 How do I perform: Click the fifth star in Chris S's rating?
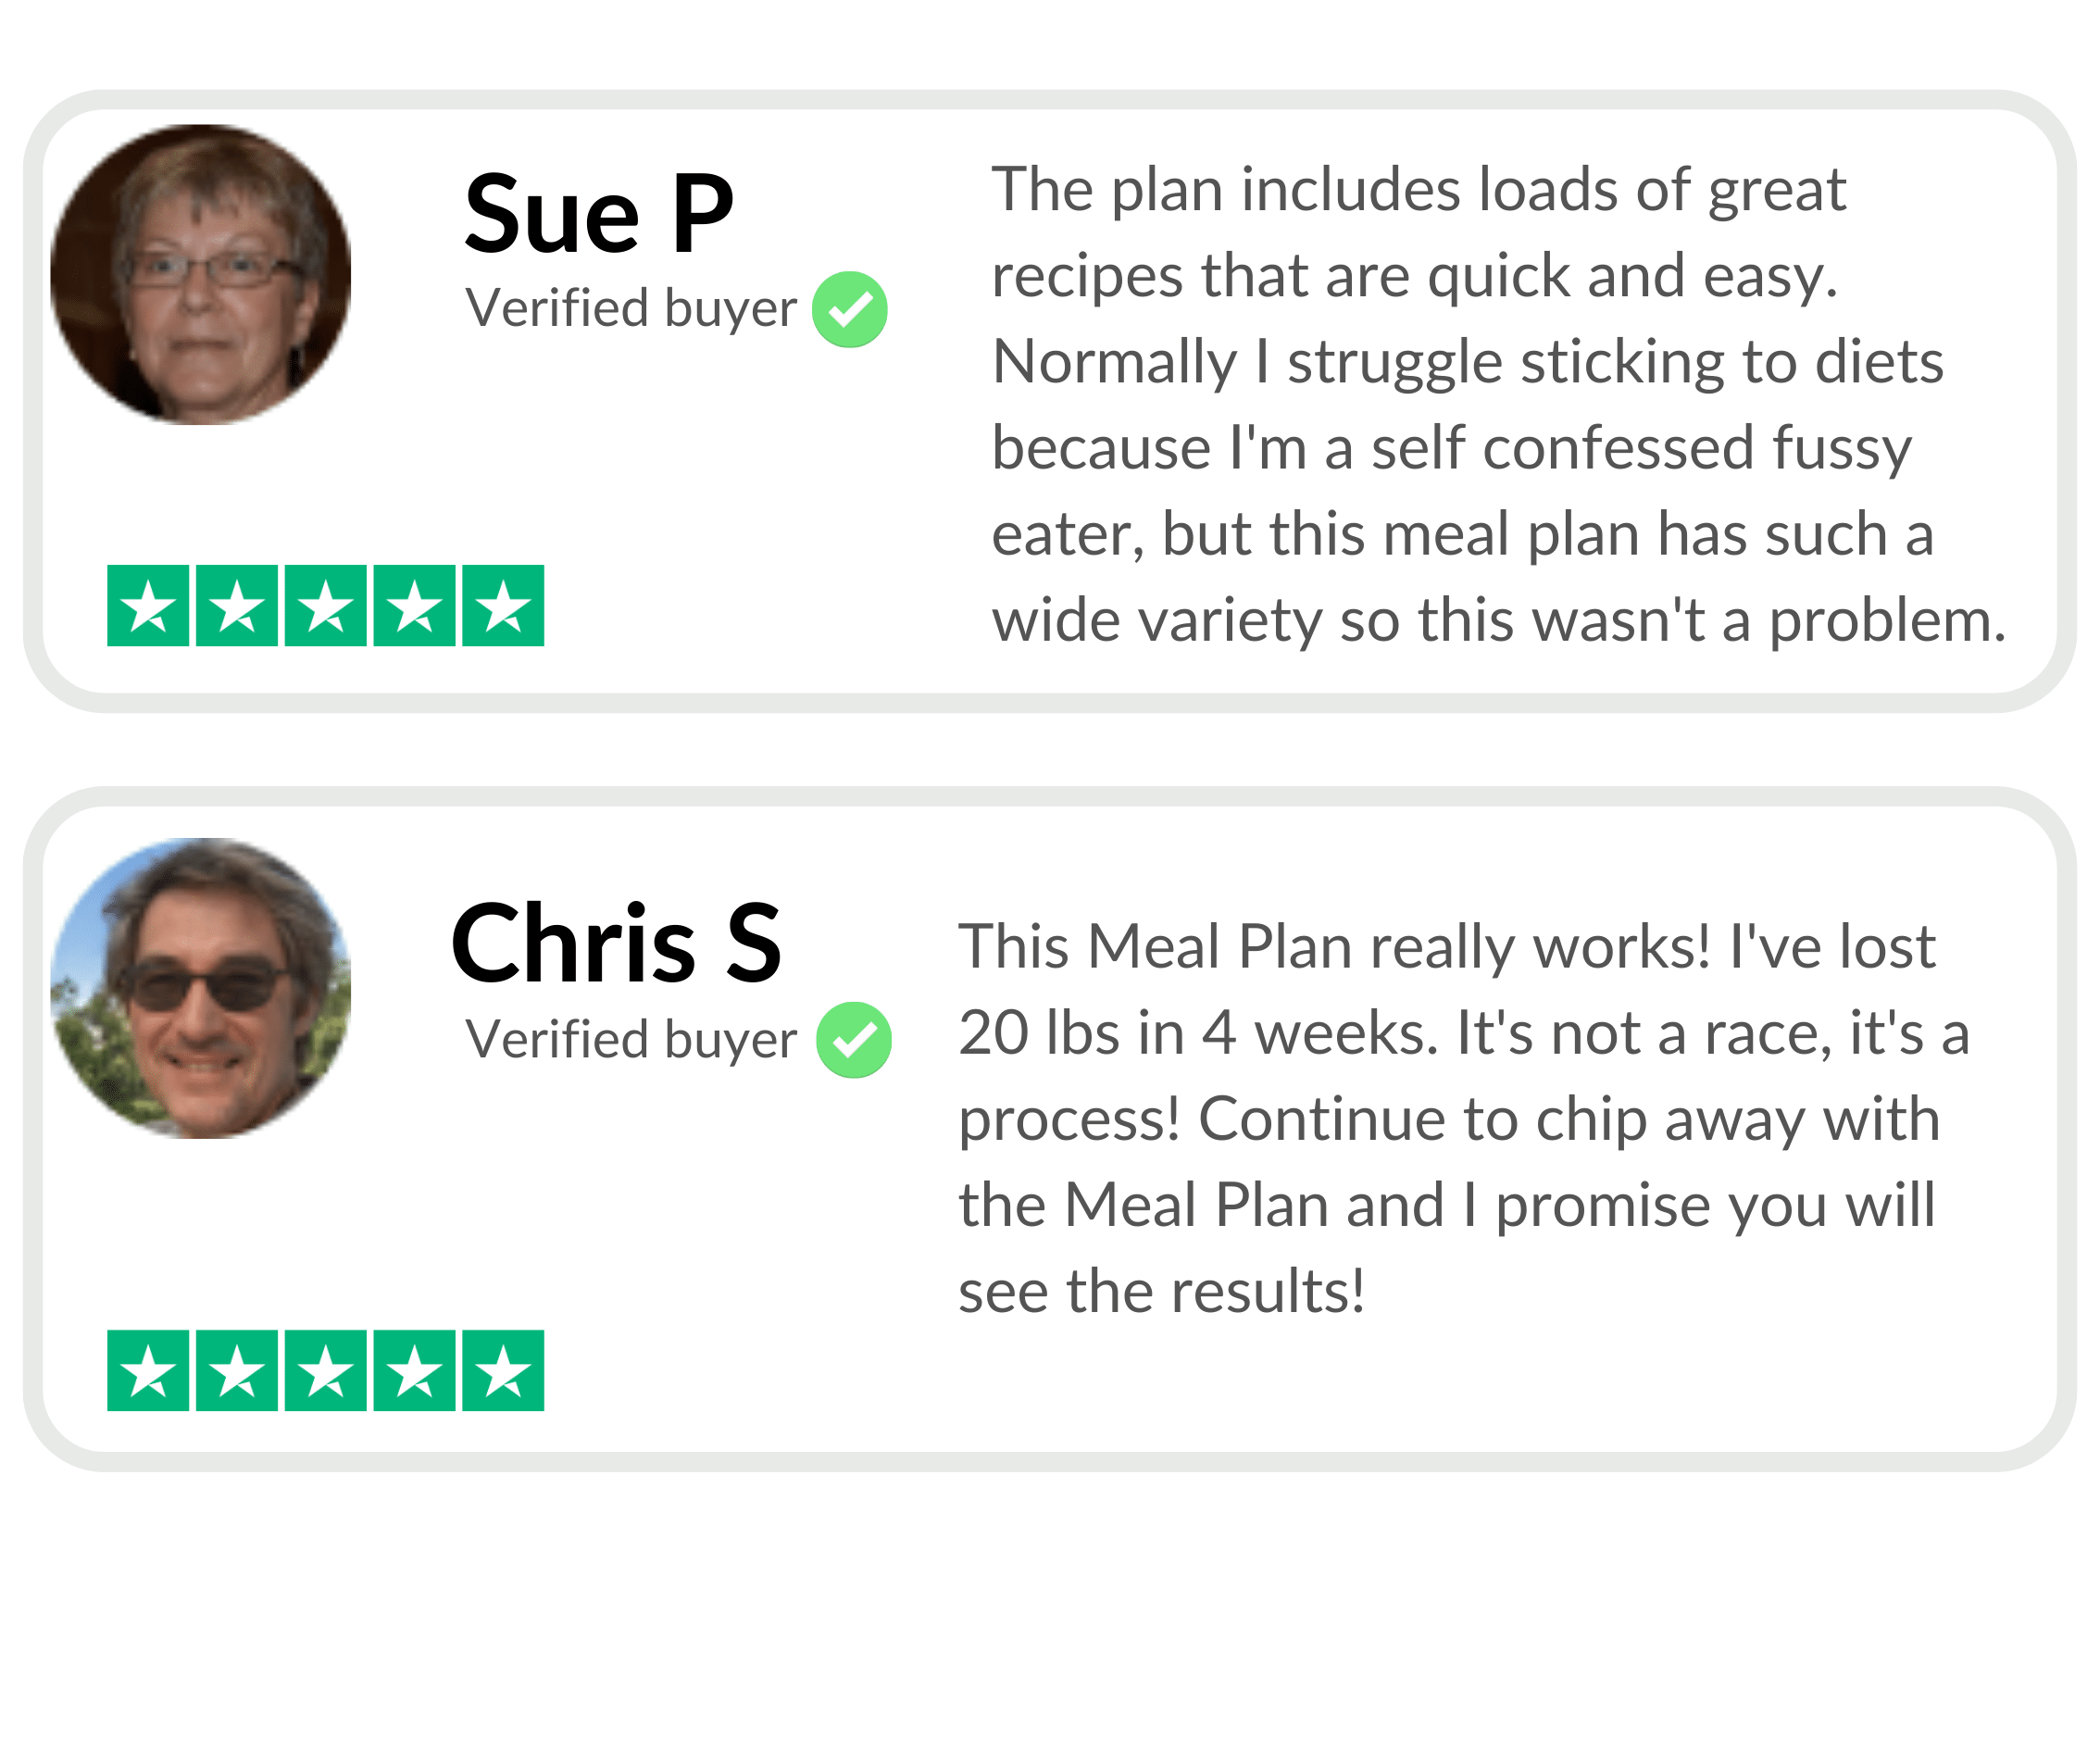503,1370
